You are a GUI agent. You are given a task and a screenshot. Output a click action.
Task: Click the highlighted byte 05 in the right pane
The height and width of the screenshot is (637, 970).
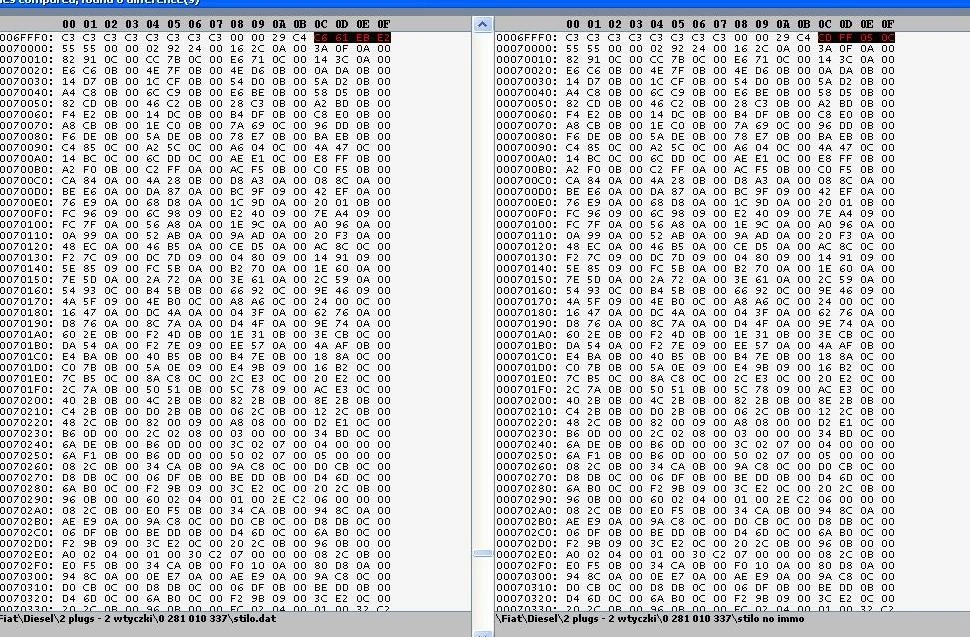coord(867,37)
